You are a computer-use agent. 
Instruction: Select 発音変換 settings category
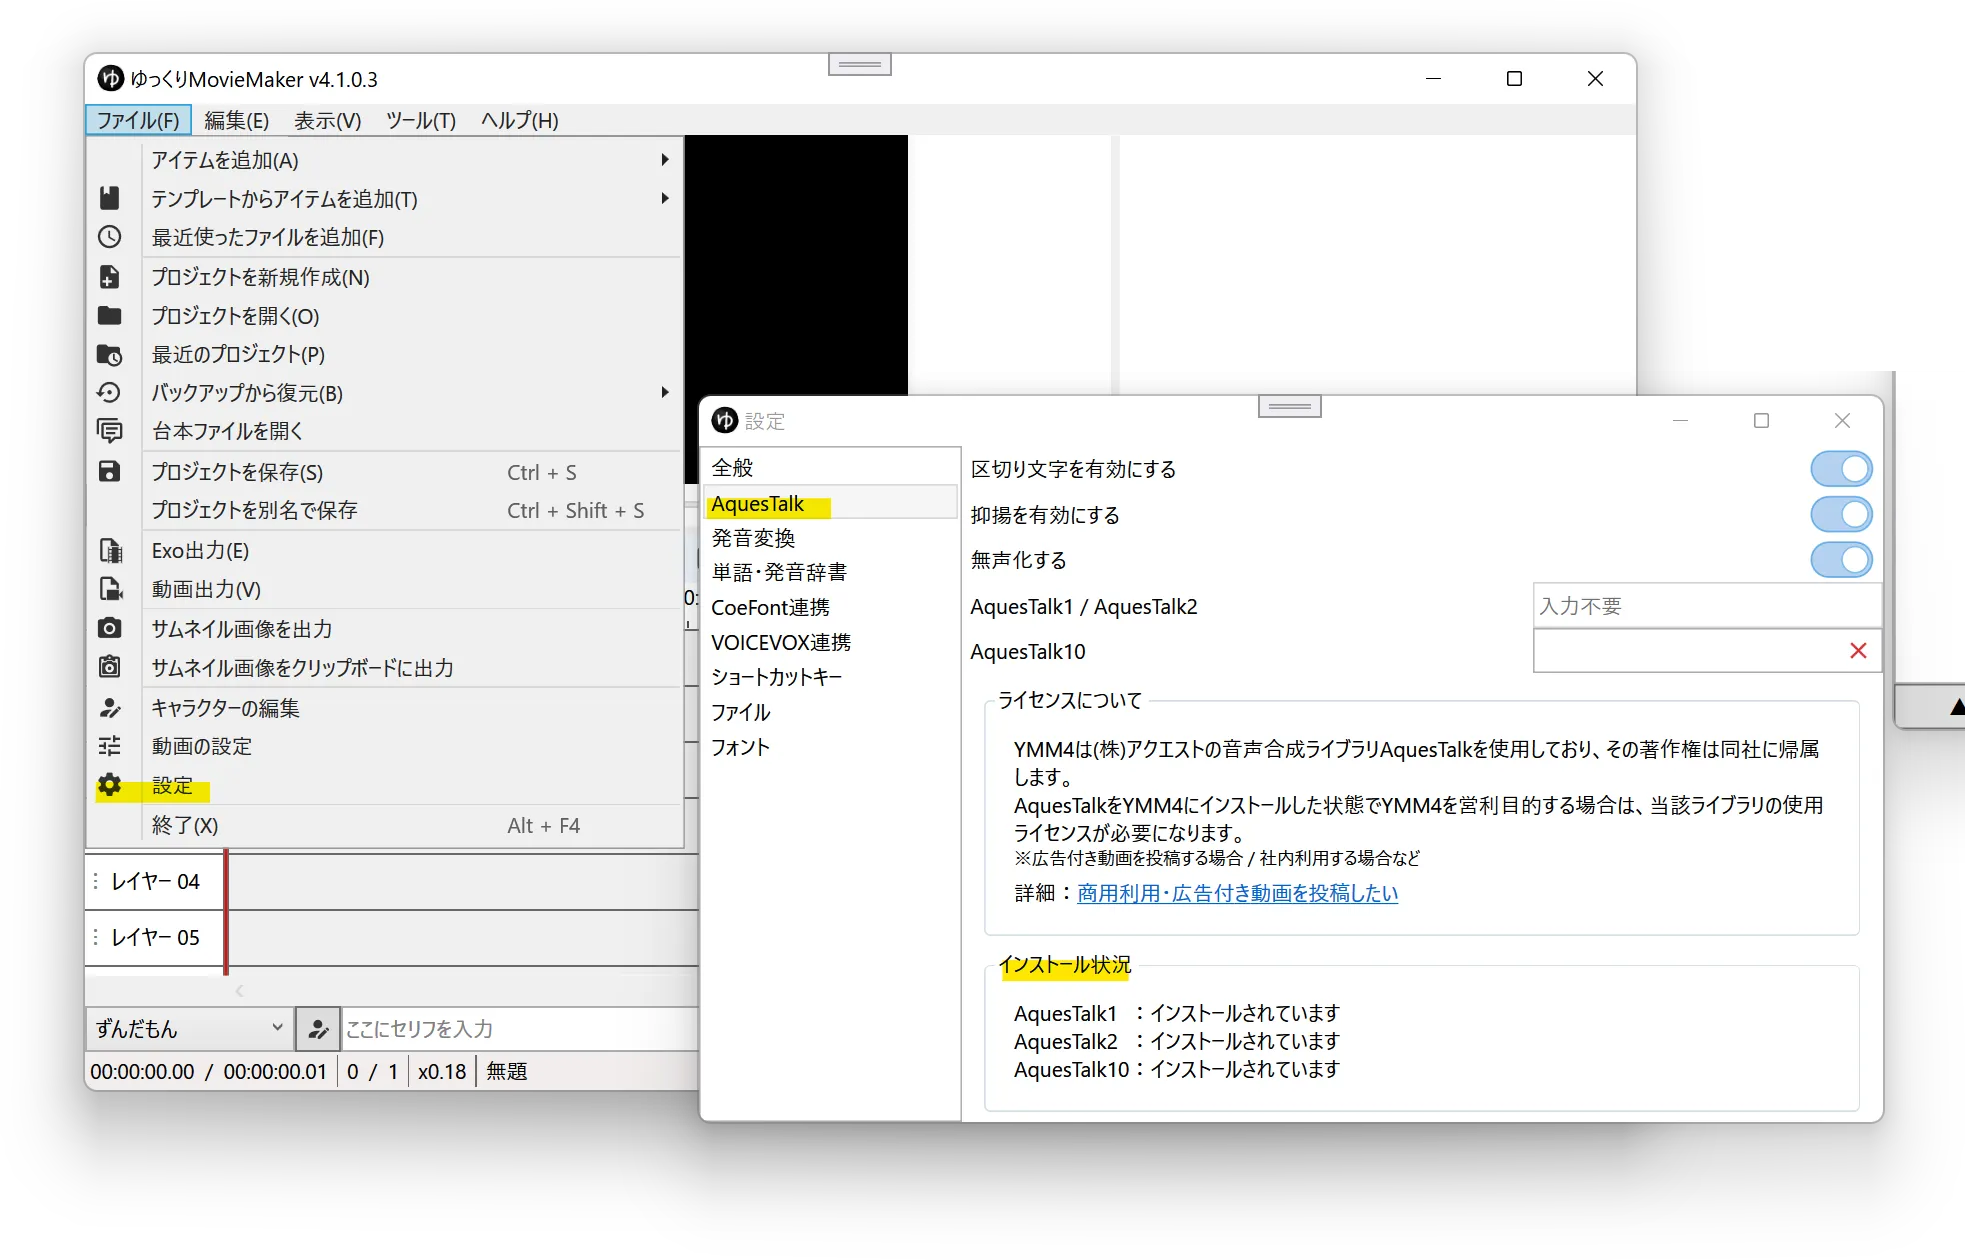point(830,538)
